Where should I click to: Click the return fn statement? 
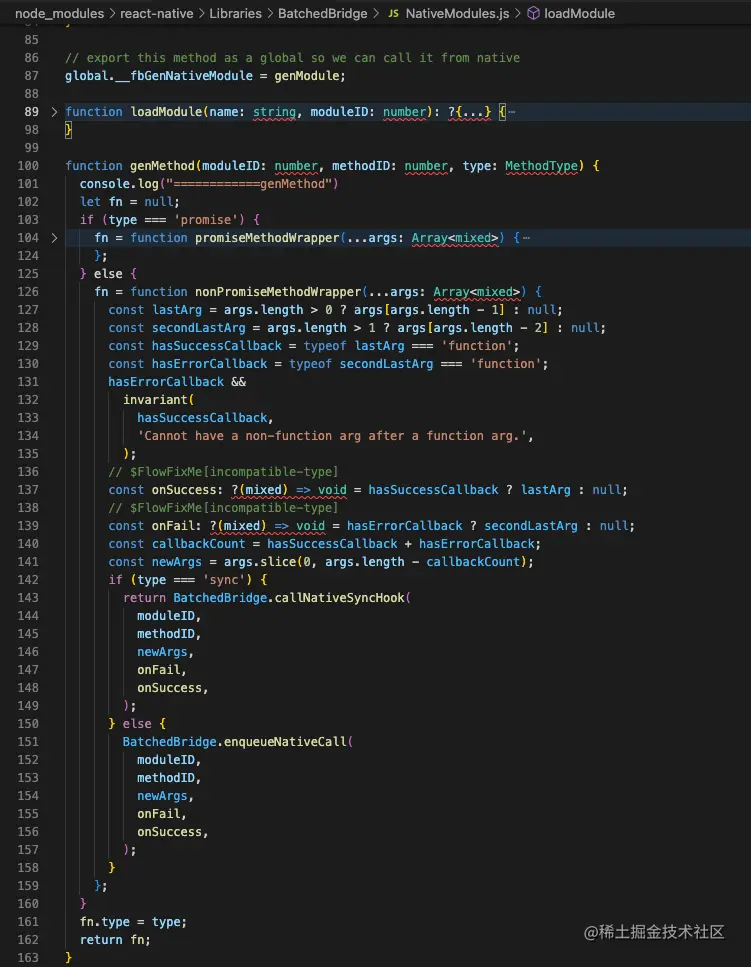click(115, 939)
